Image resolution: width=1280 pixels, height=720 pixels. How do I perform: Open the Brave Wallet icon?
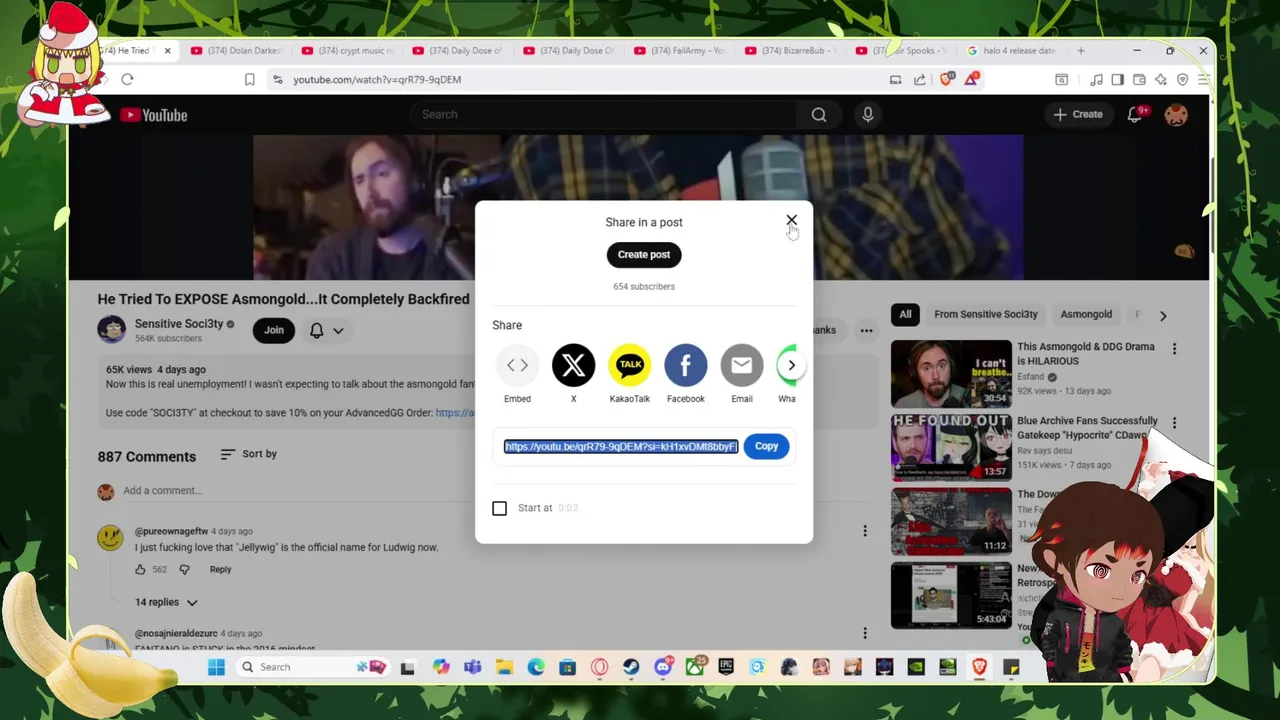1139,79
